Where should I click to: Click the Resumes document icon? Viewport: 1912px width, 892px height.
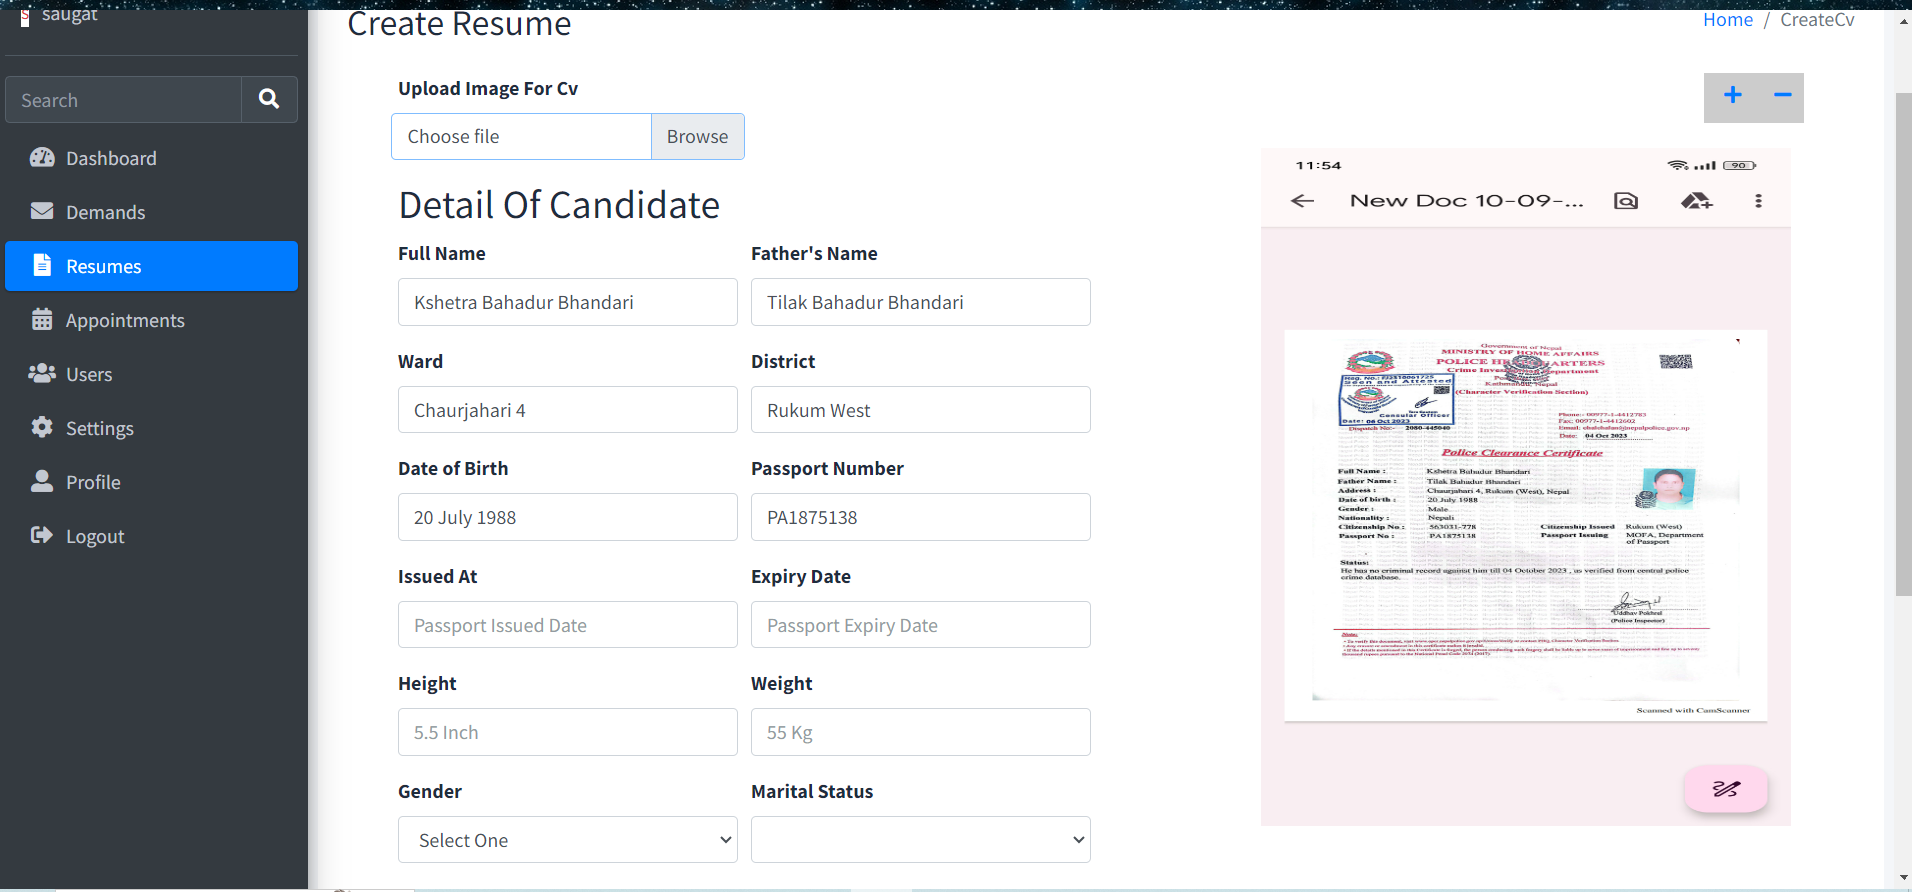coord(42,266)
